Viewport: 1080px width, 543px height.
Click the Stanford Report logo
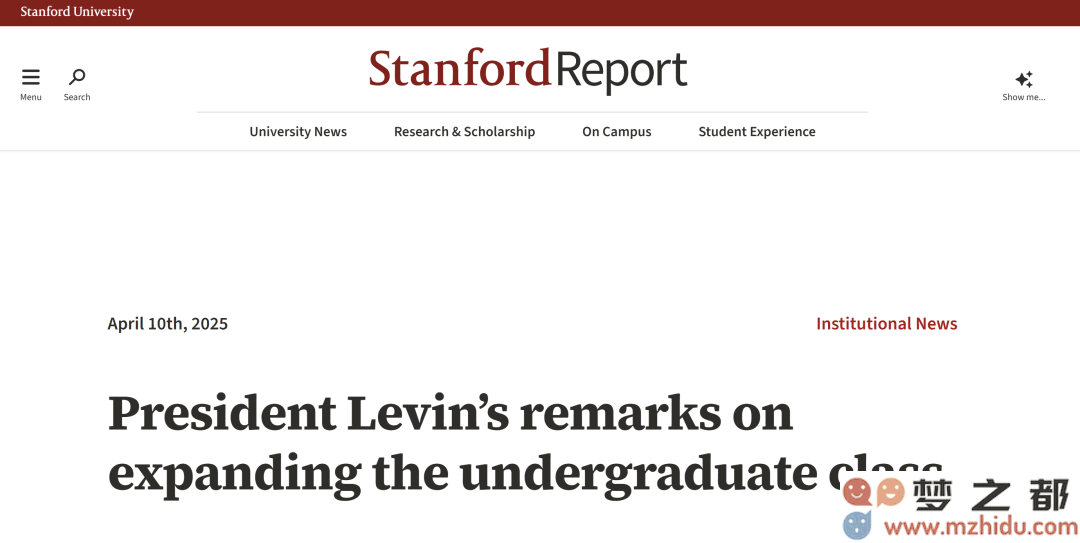point(528,70)
